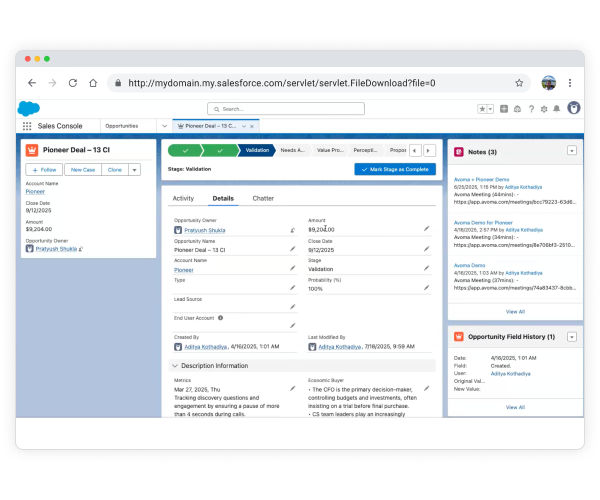The image size is (600, 500).
Task: Edit the Amount field pencil
Action: (x=426, y=229)
